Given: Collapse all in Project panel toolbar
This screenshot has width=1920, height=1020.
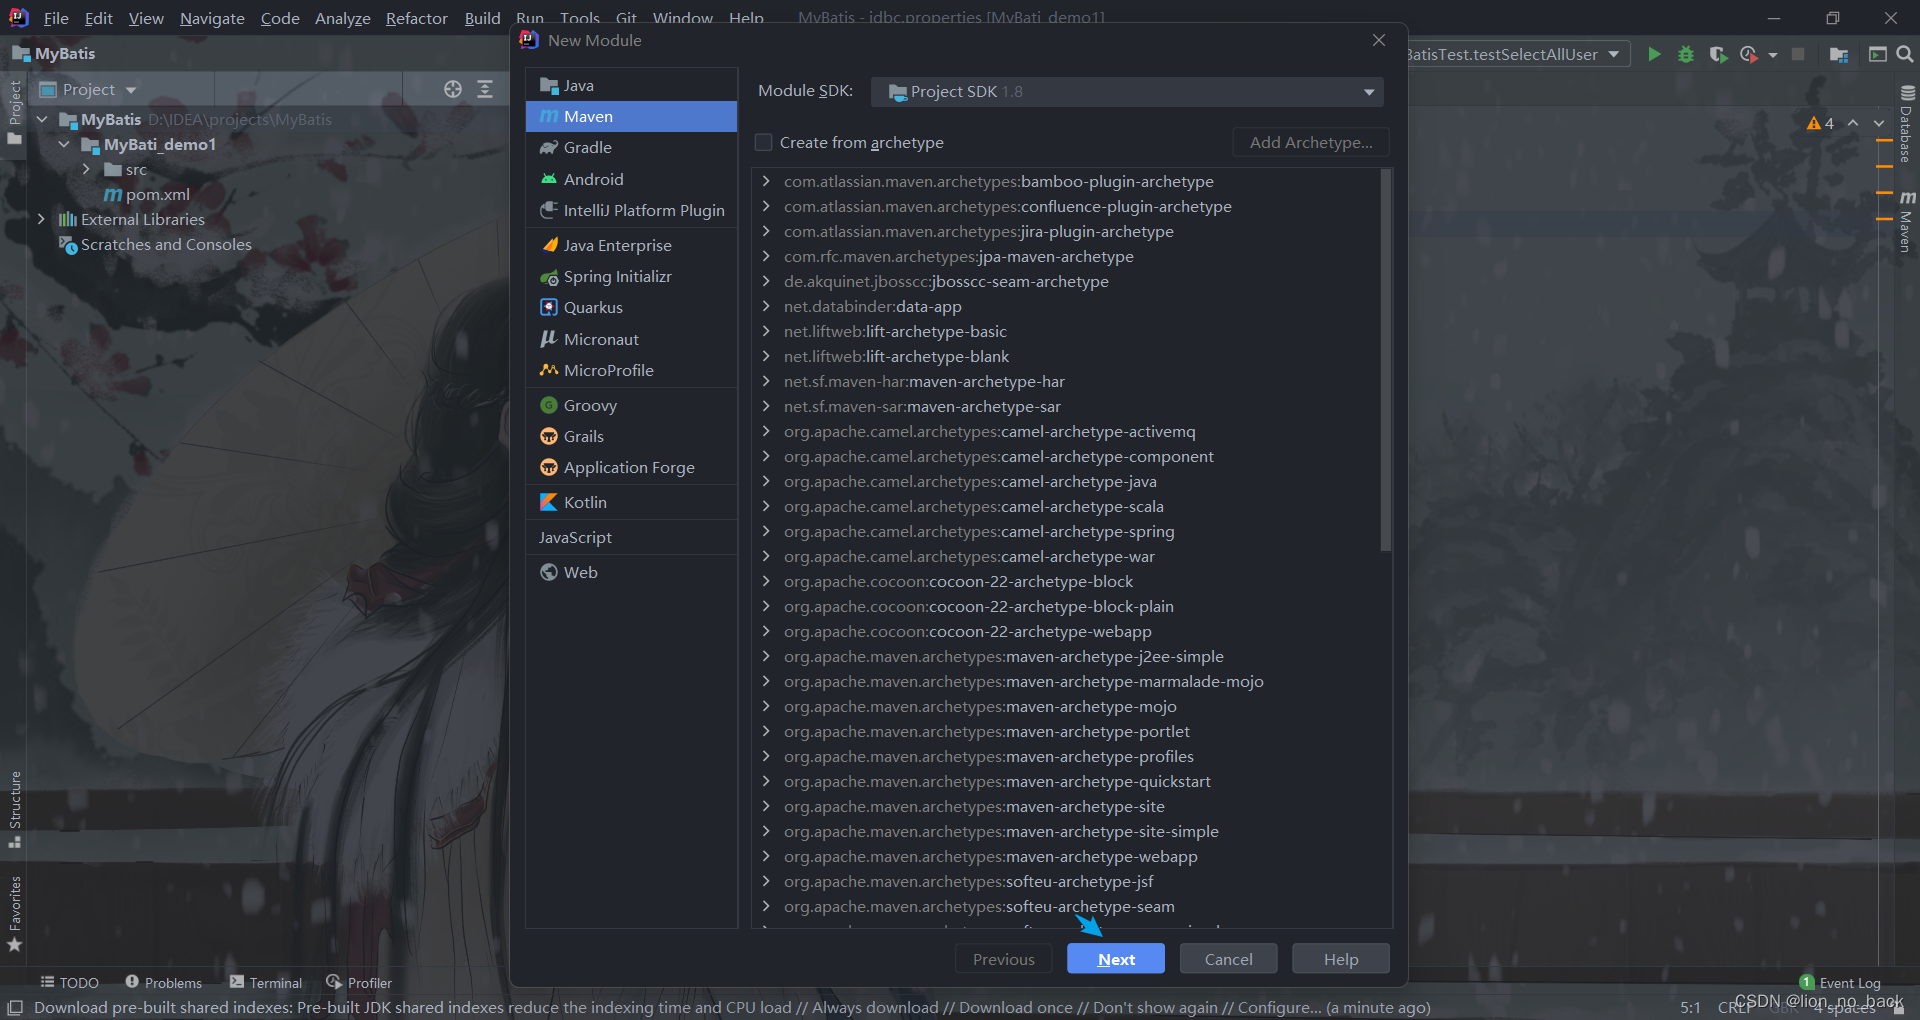Looking at the screenshot, I should pos(485,89).
